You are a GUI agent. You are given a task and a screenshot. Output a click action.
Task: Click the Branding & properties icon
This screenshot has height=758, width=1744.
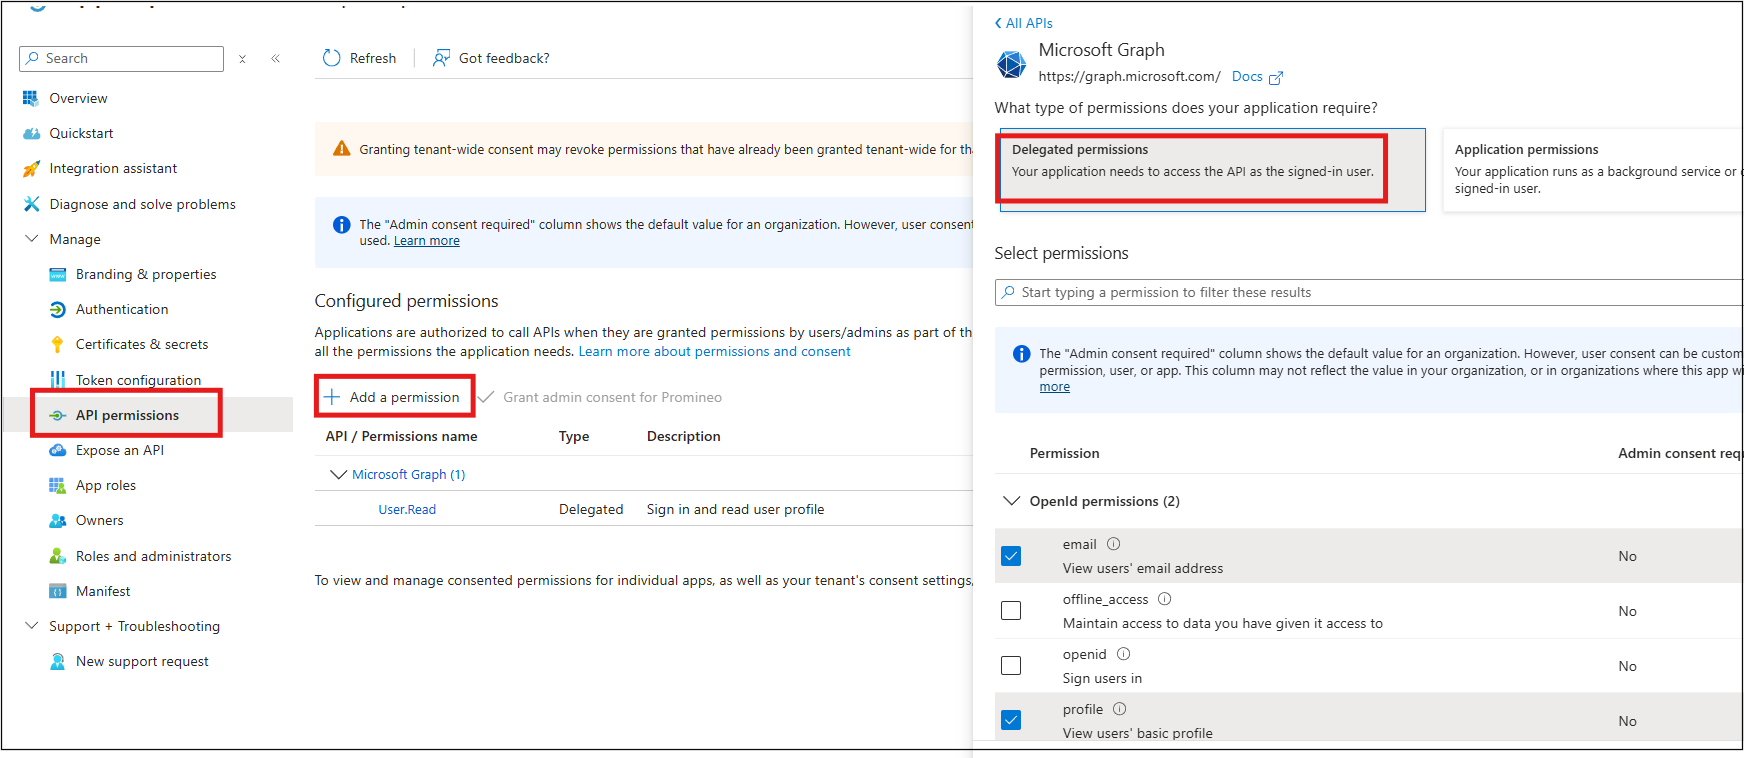point(58,274)
